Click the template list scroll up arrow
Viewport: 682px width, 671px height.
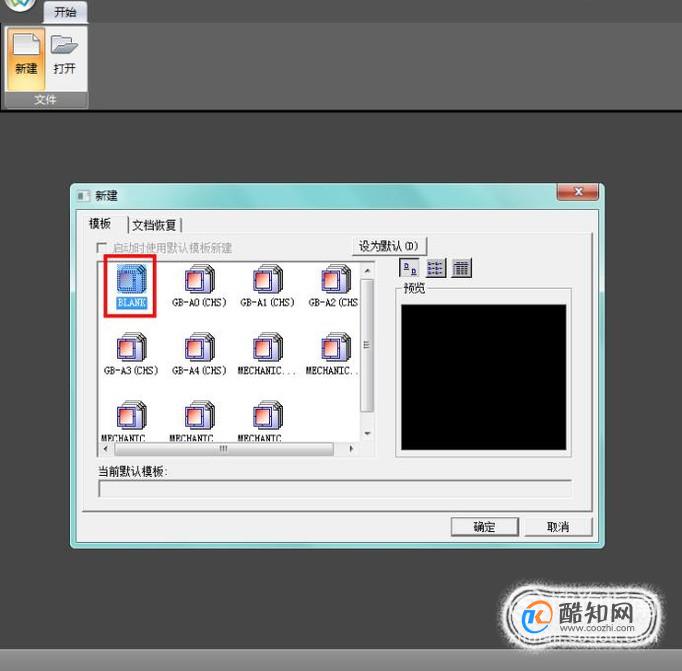pos(367,270)
